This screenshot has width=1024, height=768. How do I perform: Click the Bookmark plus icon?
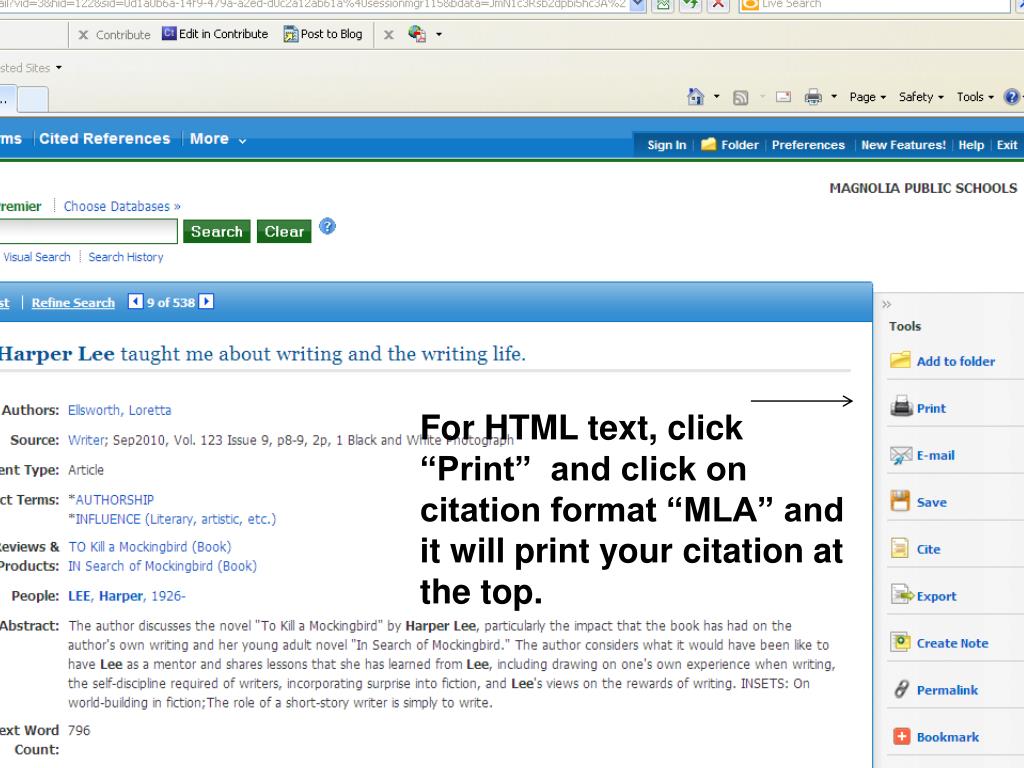900,737
